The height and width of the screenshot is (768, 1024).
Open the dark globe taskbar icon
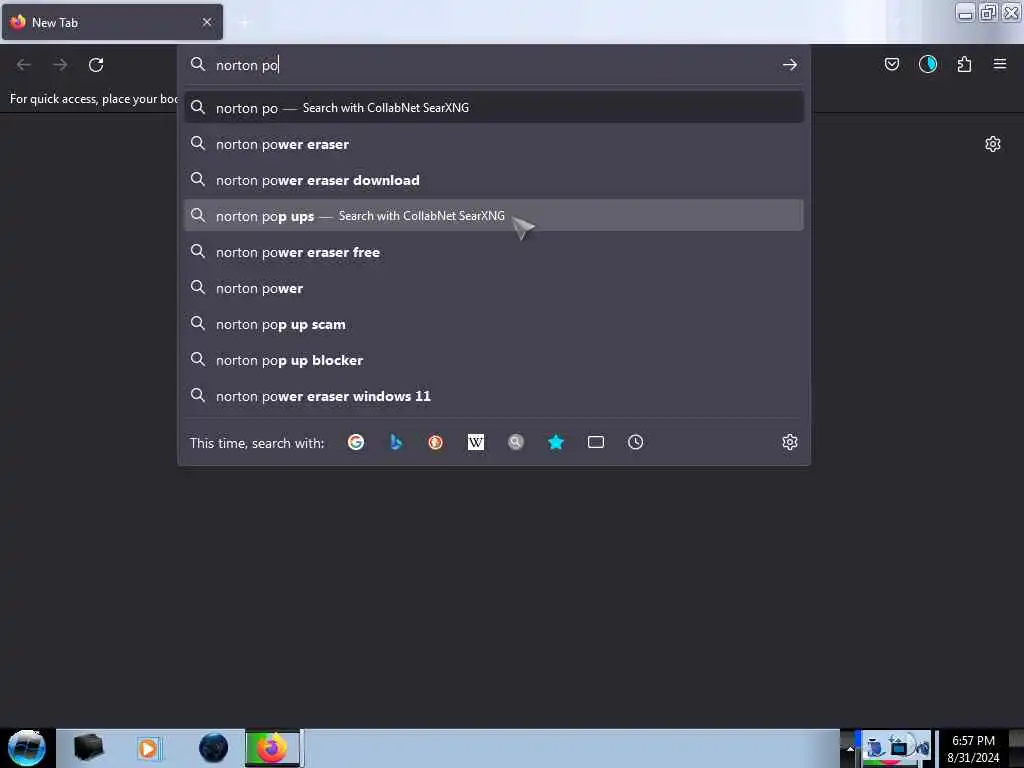click(x=214, y=748)
